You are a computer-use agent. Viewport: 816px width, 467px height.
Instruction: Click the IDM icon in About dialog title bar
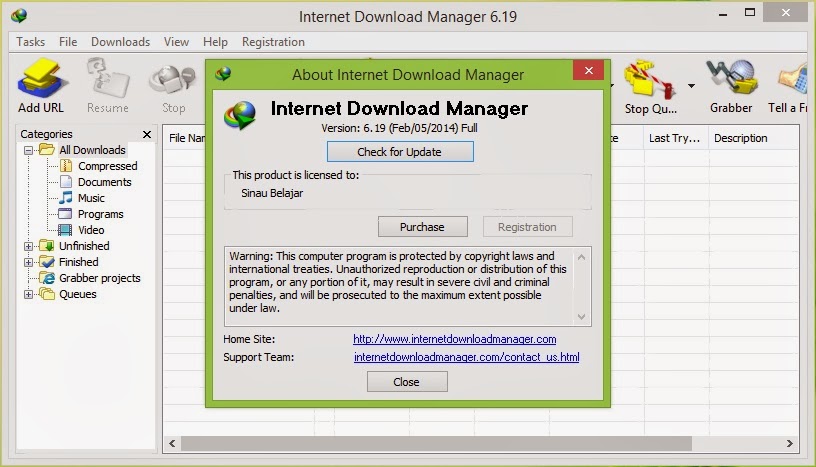(x=223, y=74)
